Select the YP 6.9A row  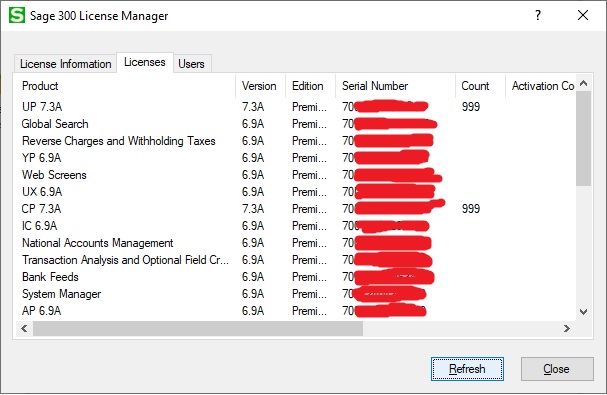point(296,158)
